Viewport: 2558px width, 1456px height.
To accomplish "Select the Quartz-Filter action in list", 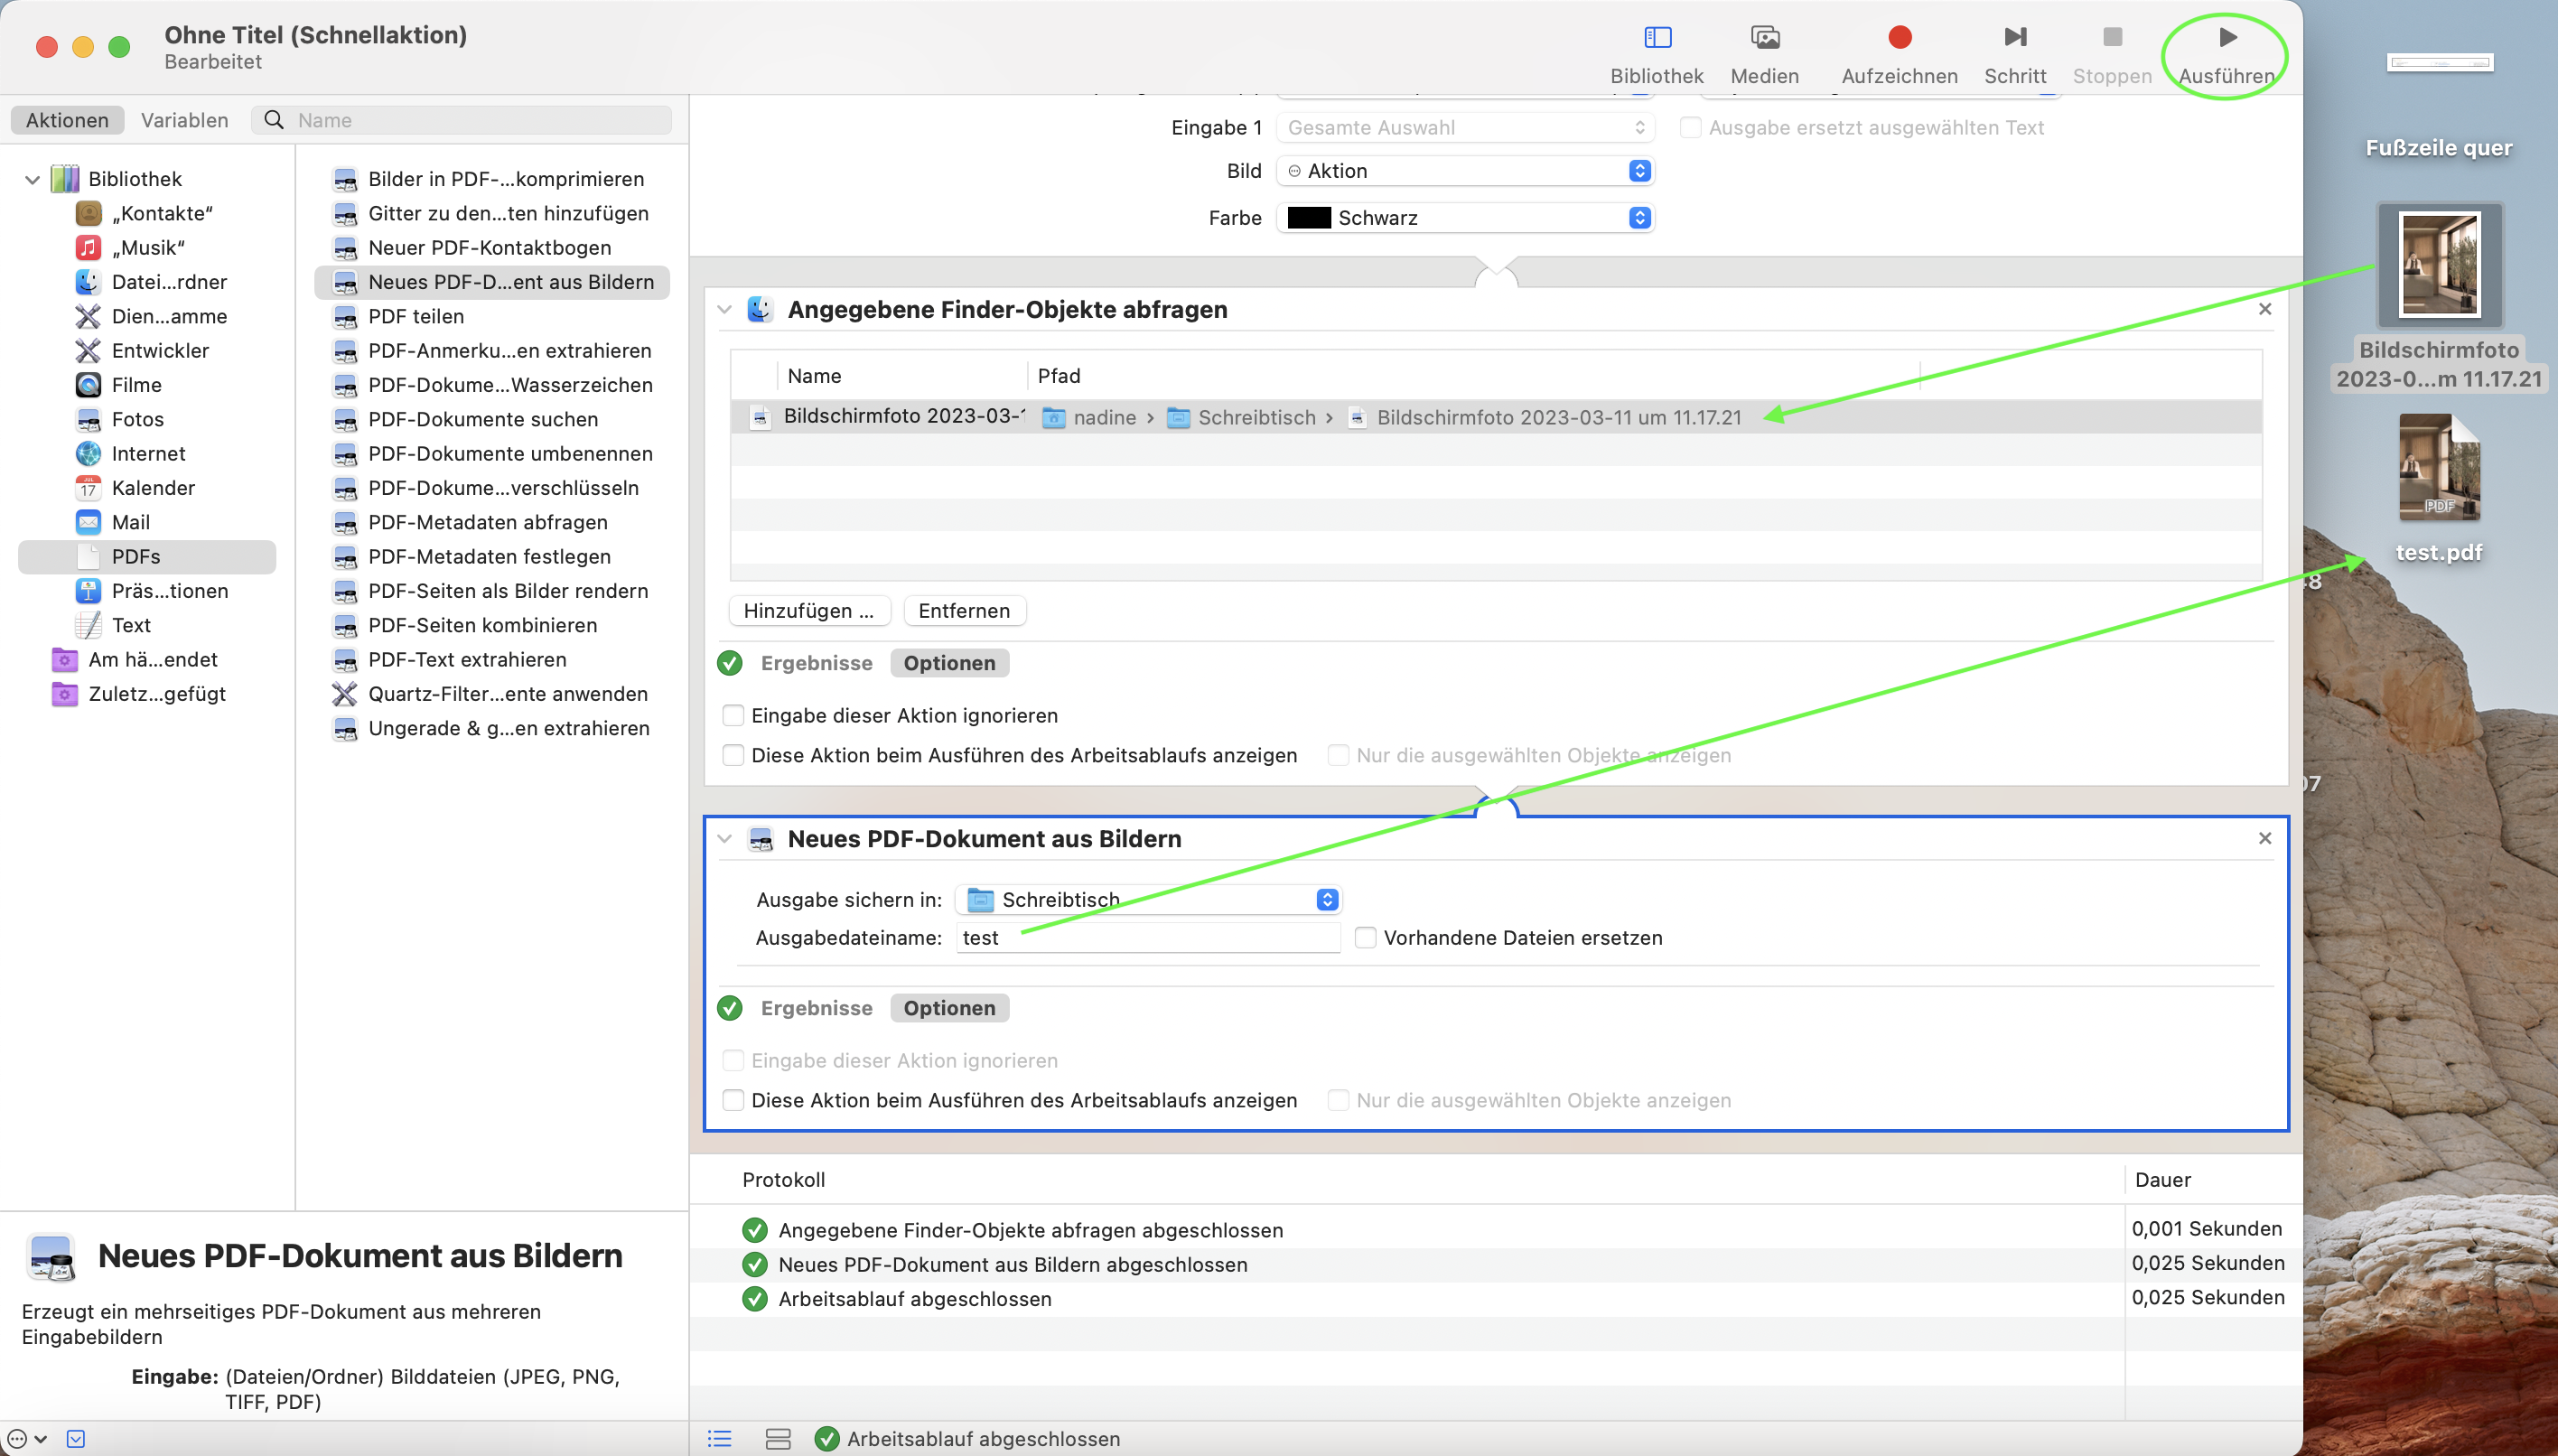I will 507,694.
